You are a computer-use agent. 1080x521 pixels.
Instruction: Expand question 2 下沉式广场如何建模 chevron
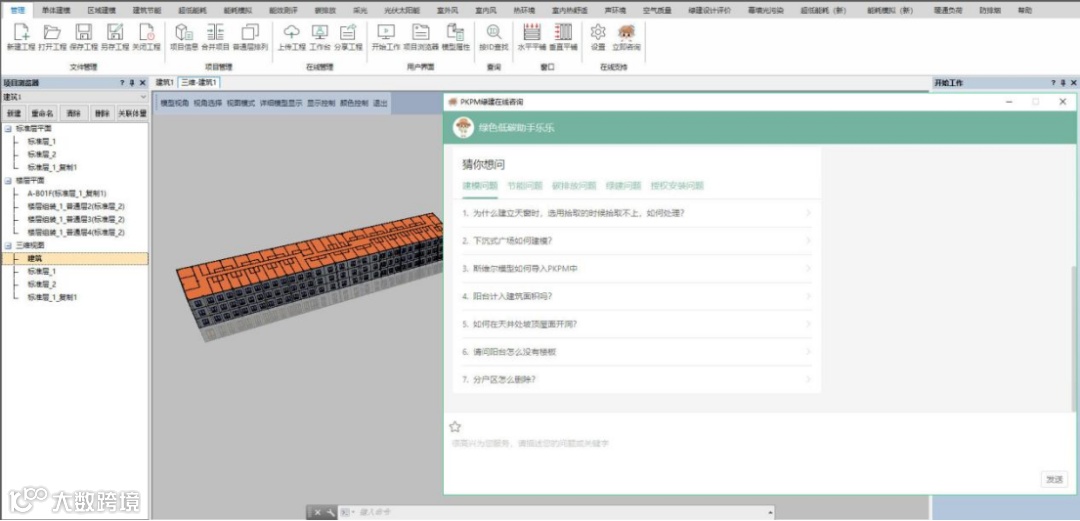808,241
